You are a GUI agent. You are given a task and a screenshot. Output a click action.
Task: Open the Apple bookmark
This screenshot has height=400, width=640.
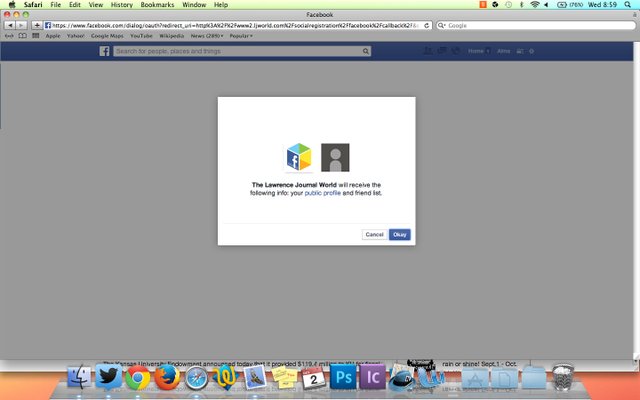pyautogui.click(x=53, y=36)
